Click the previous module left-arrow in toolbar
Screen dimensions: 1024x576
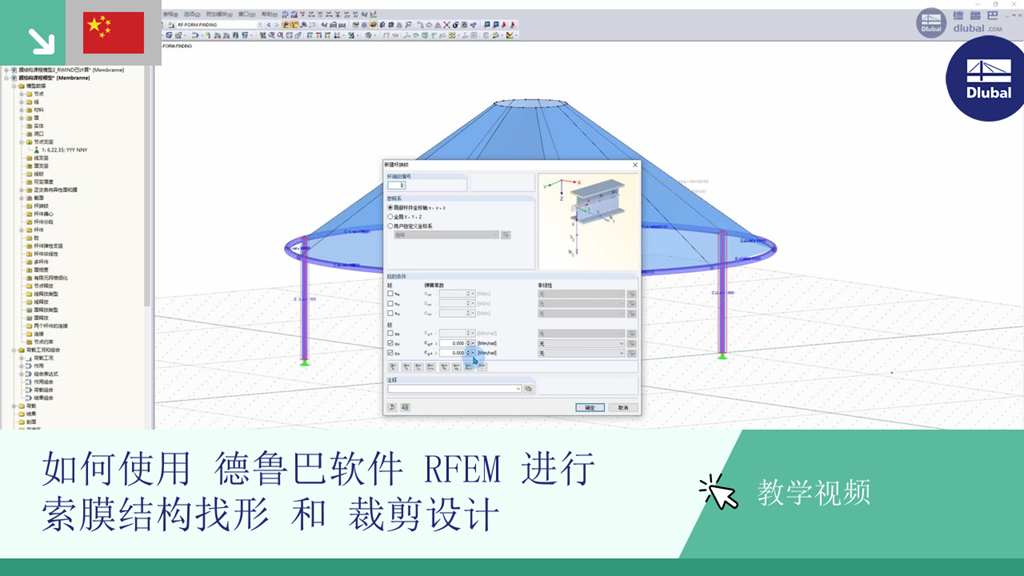pyautogui.click(x=268, y=25)
